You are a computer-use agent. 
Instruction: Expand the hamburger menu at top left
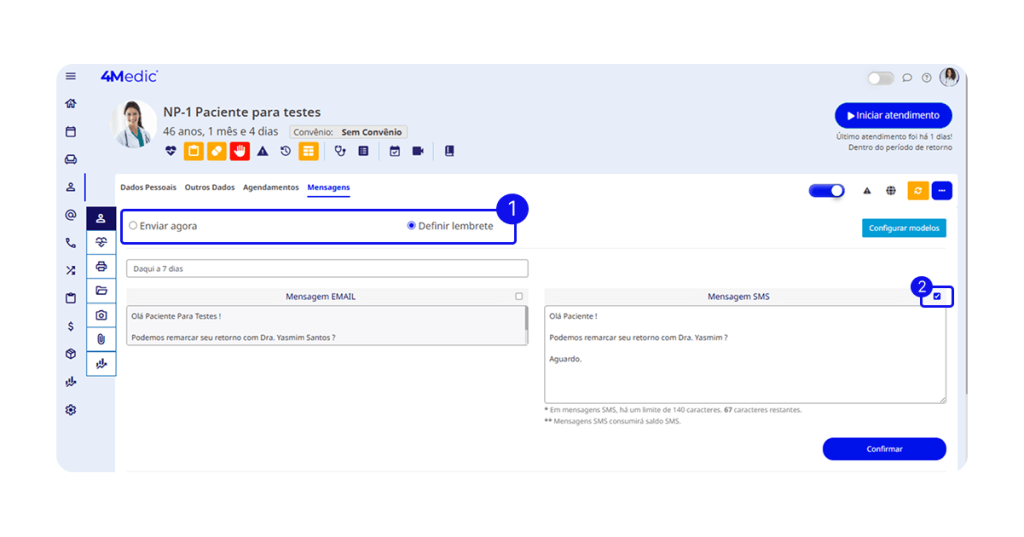tap(70, 76)
